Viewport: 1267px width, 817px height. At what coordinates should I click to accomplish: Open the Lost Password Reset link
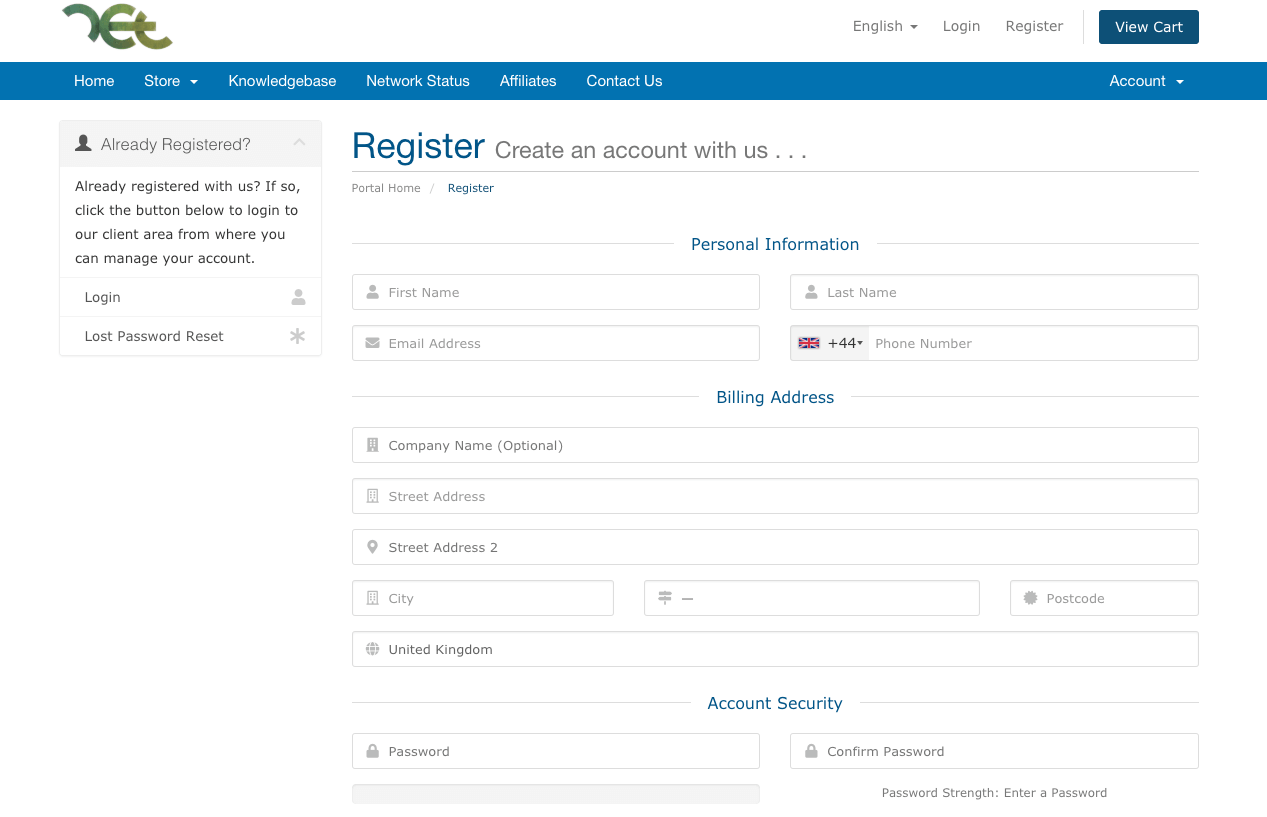(154, 336)
